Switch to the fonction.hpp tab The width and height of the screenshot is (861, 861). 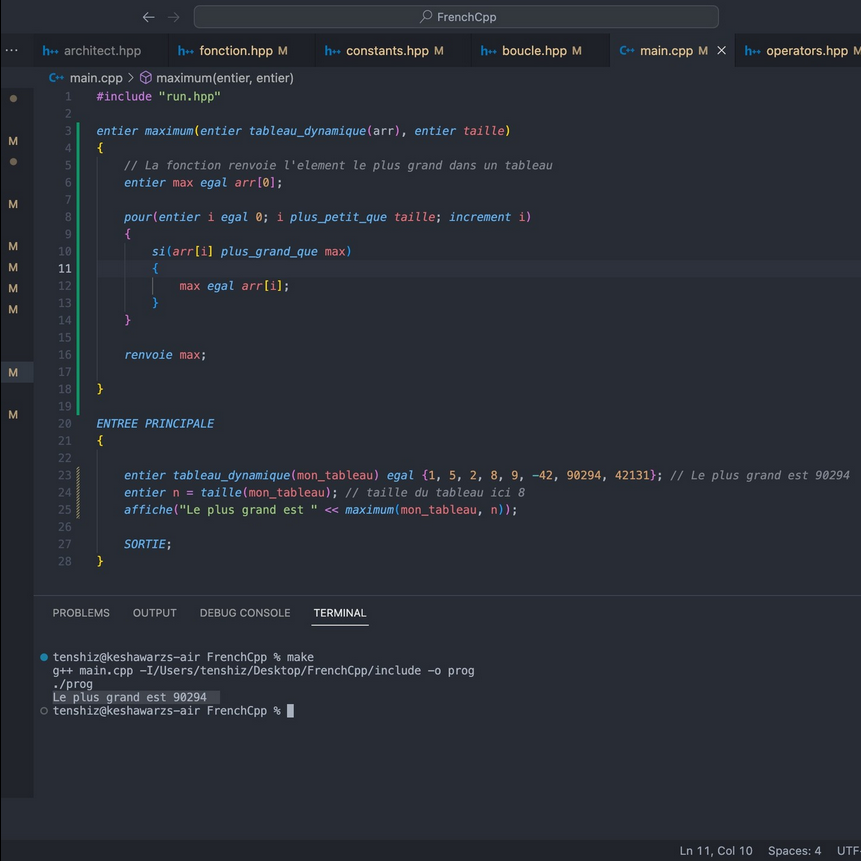tap(235, 51)
